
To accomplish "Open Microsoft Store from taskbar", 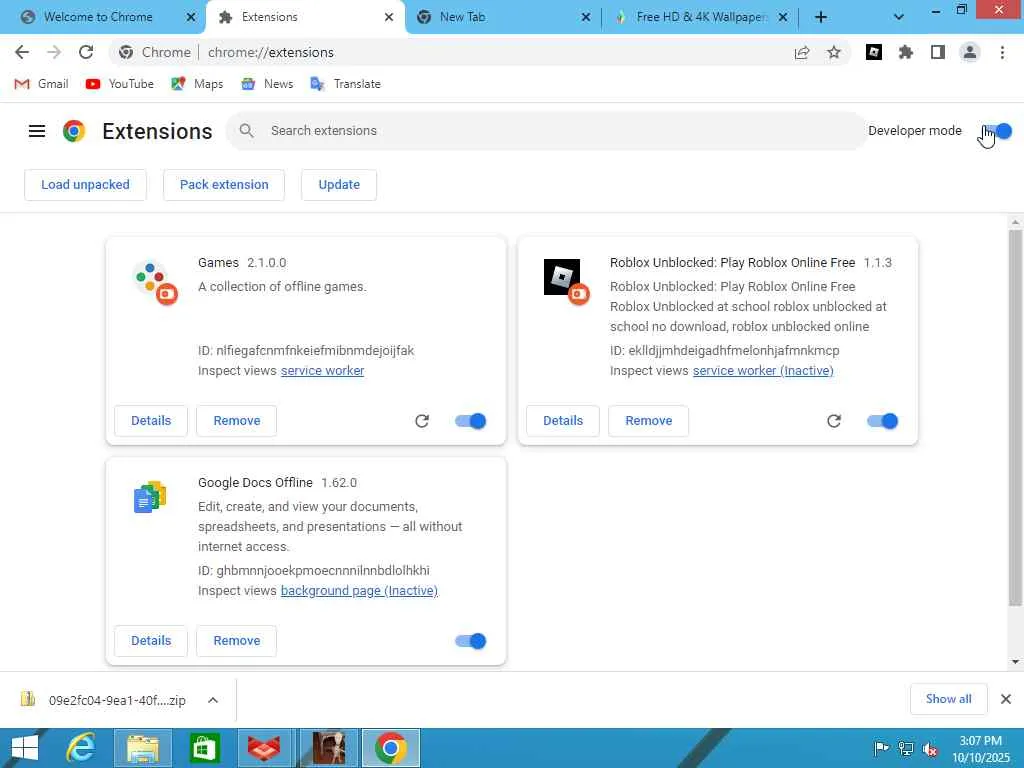I will point(204,748).
